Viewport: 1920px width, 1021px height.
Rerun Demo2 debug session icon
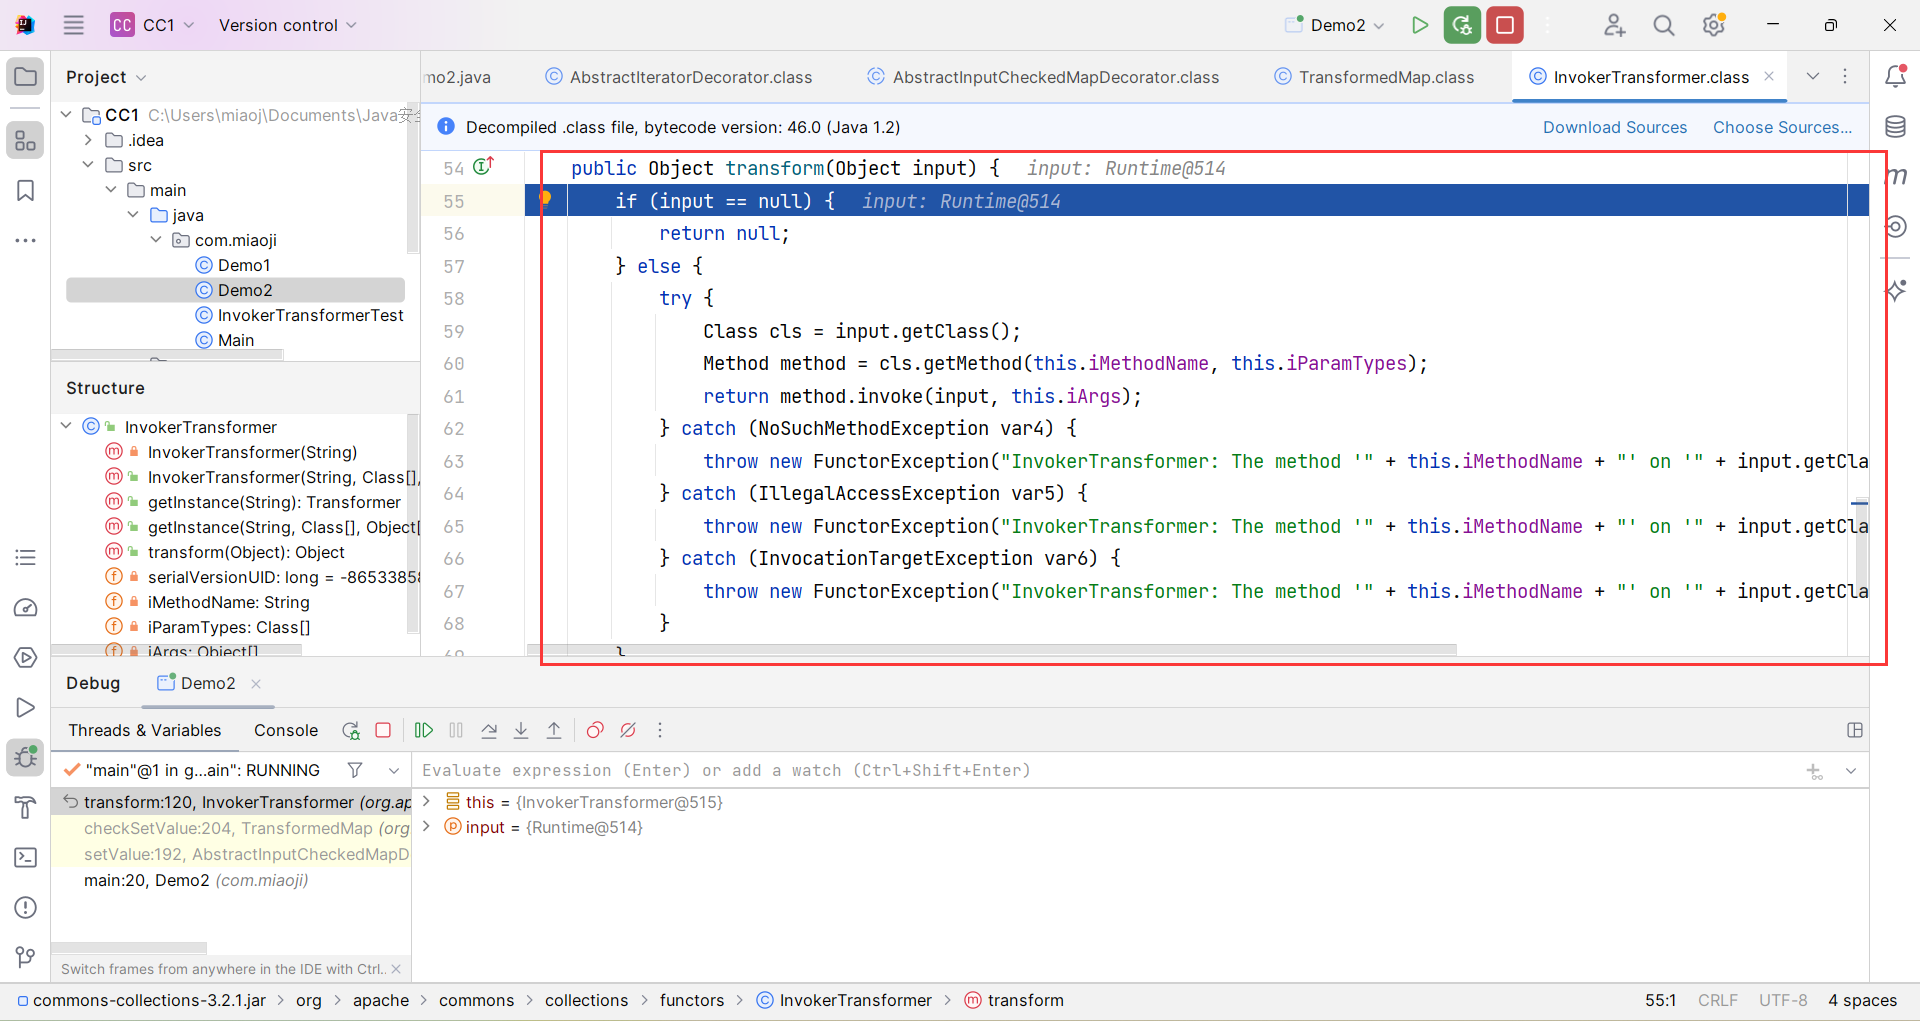pyautogui.click(x=350, y=731)
